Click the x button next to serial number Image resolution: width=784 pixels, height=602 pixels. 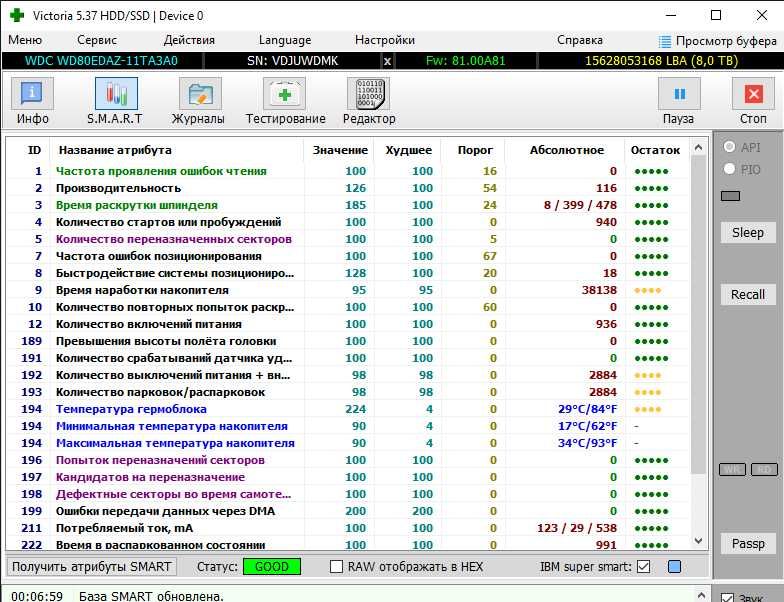pyautogui.click(x=387, y=62)
